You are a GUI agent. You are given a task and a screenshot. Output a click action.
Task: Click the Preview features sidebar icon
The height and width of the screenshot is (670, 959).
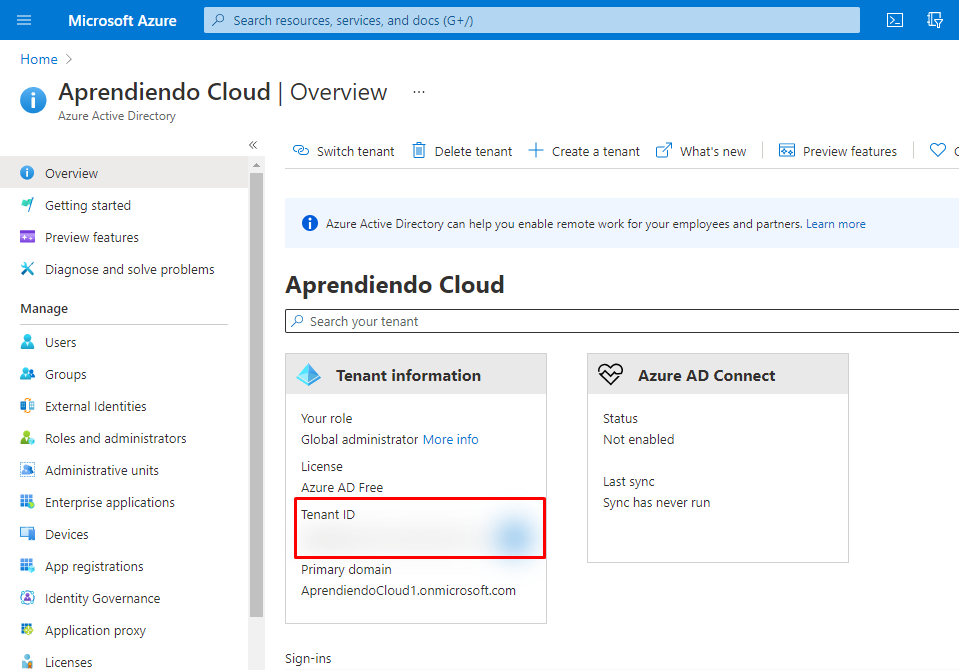pyautogui.click(x=27, y=237)
